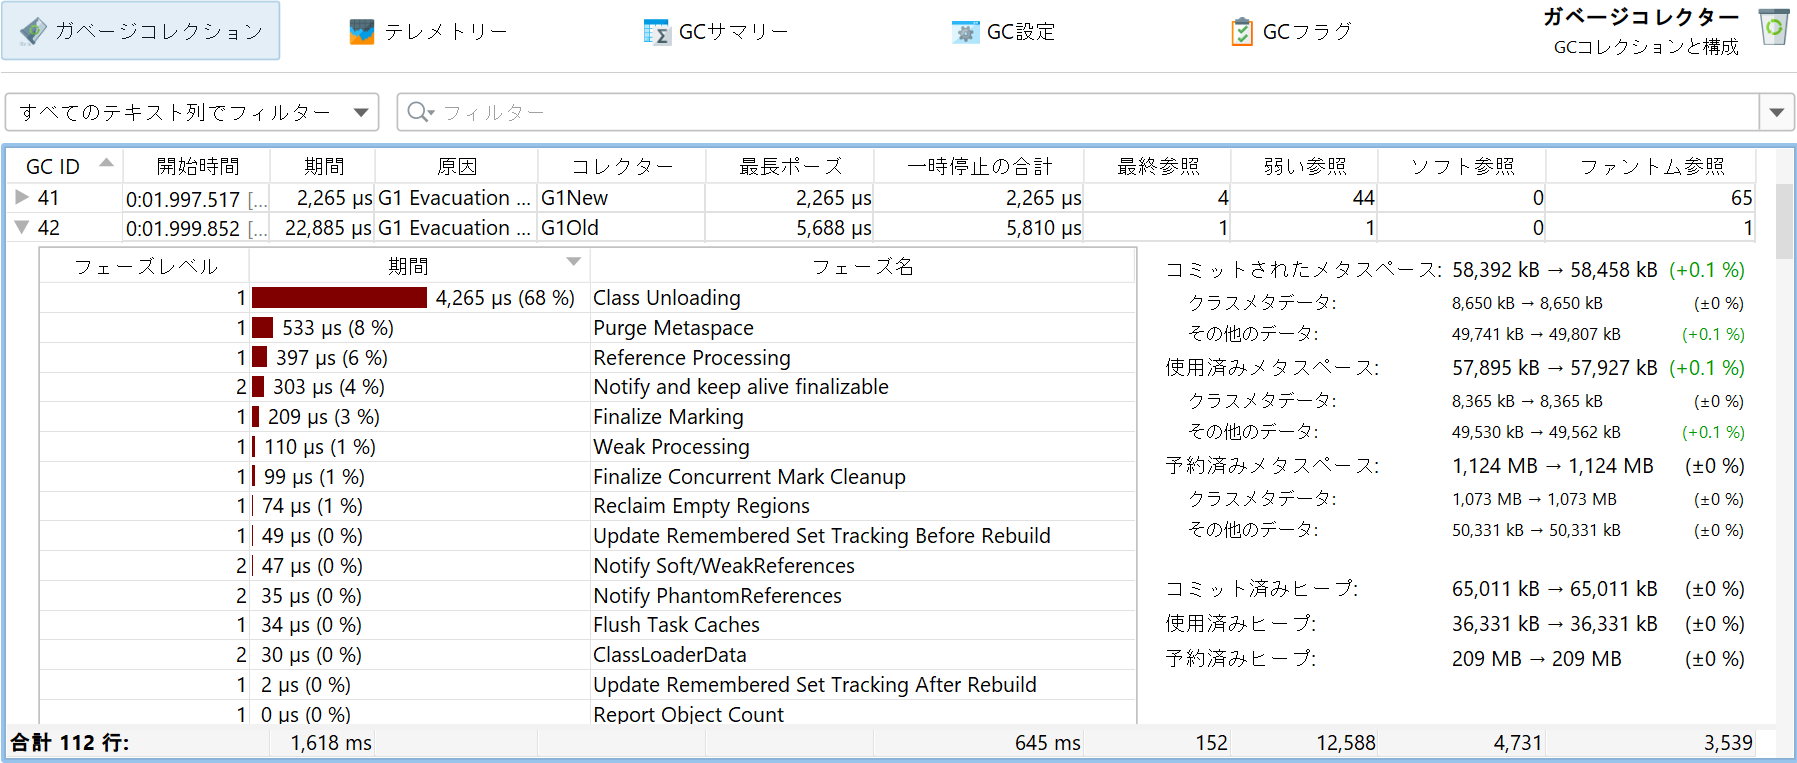The height and width of the screenshot is (763, 1797).
Task: Sort by ファントム参照 column header
Action: click(x=1652, y=166)
